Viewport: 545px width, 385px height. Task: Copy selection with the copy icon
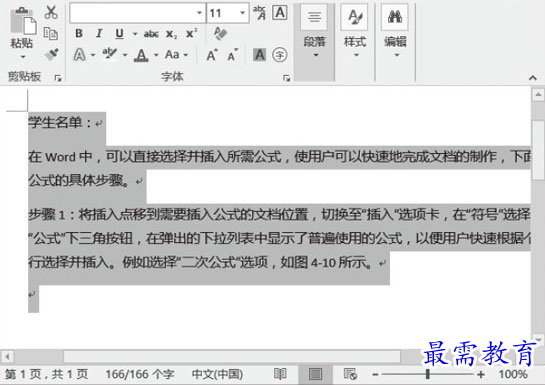[x=51, y=34]
